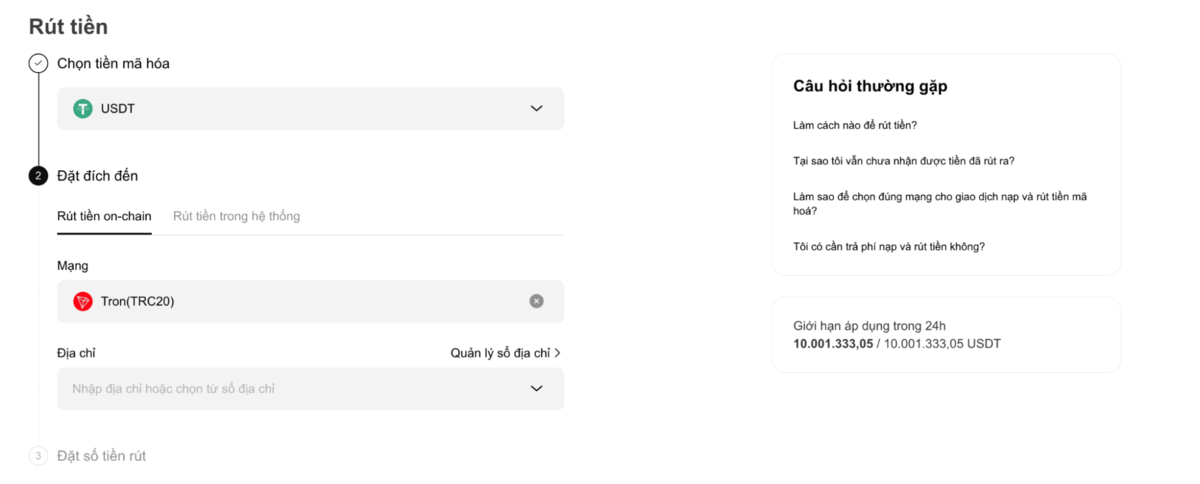Viewport: 1200px width, 484px height.
Task: Click the Đặt số tiền rút step
Action: (x=101, y=456)
